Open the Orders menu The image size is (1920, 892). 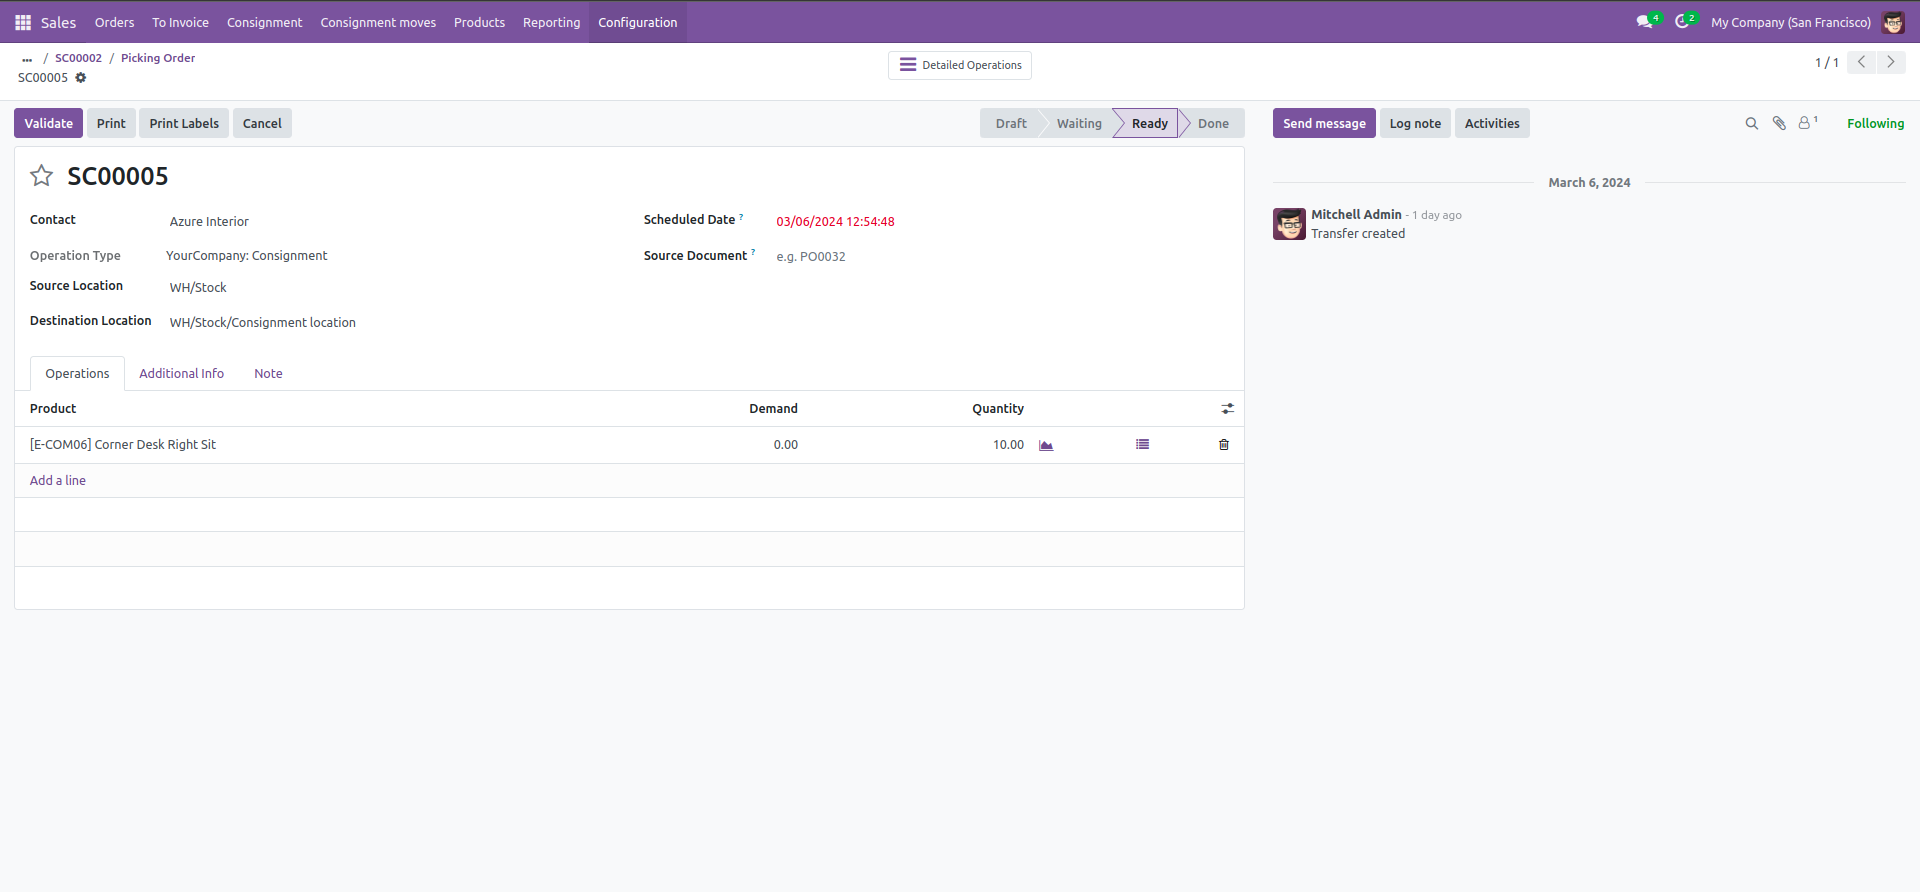[114, 22]
